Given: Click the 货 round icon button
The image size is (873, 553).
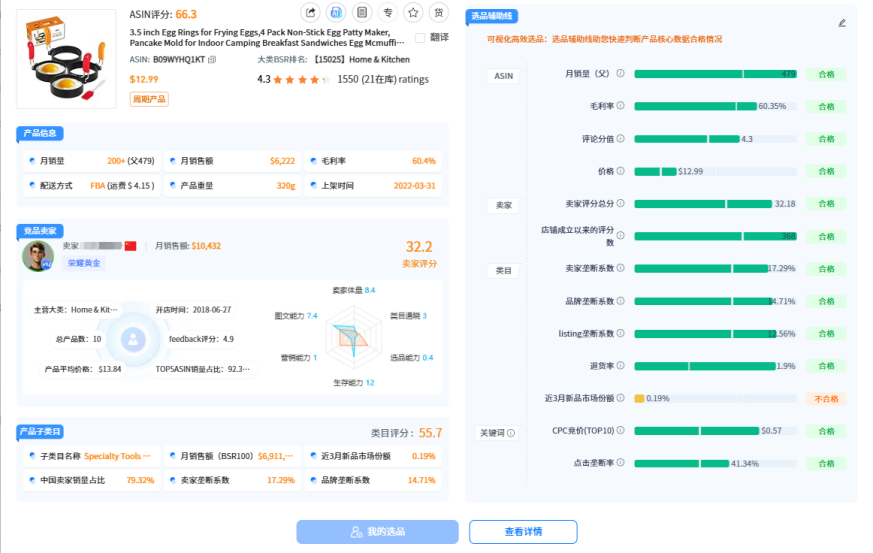Looking at the screenshot, I should pos(439,13).
